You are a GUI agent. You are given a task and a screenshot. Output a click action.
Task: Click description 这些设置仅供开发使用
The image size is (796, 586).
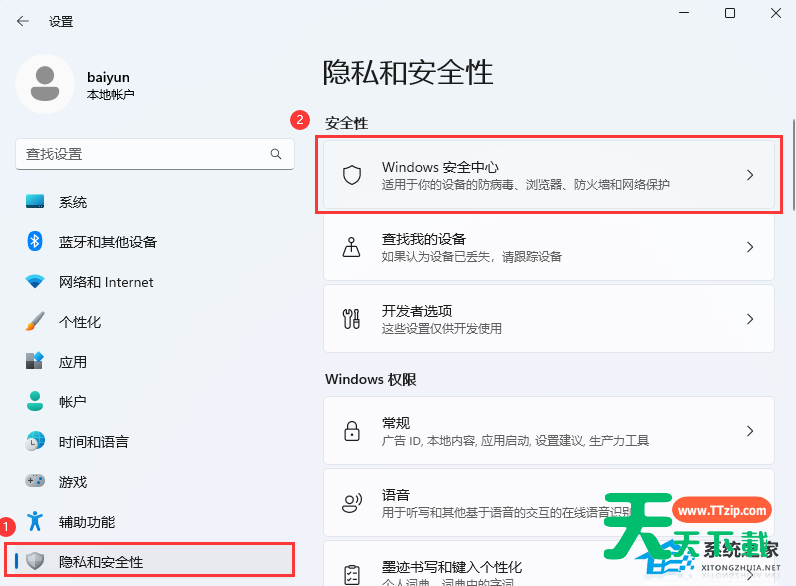[442, 329]
